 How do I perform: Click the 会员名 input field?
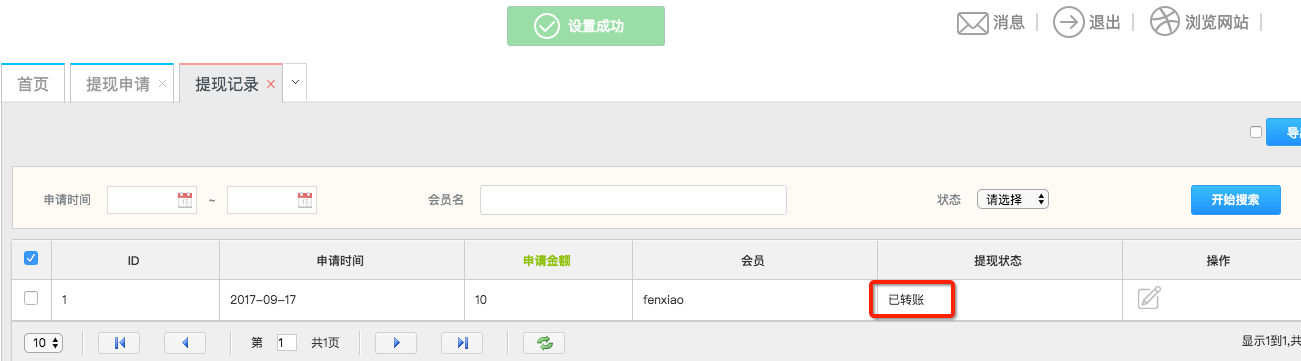(633, 200)
